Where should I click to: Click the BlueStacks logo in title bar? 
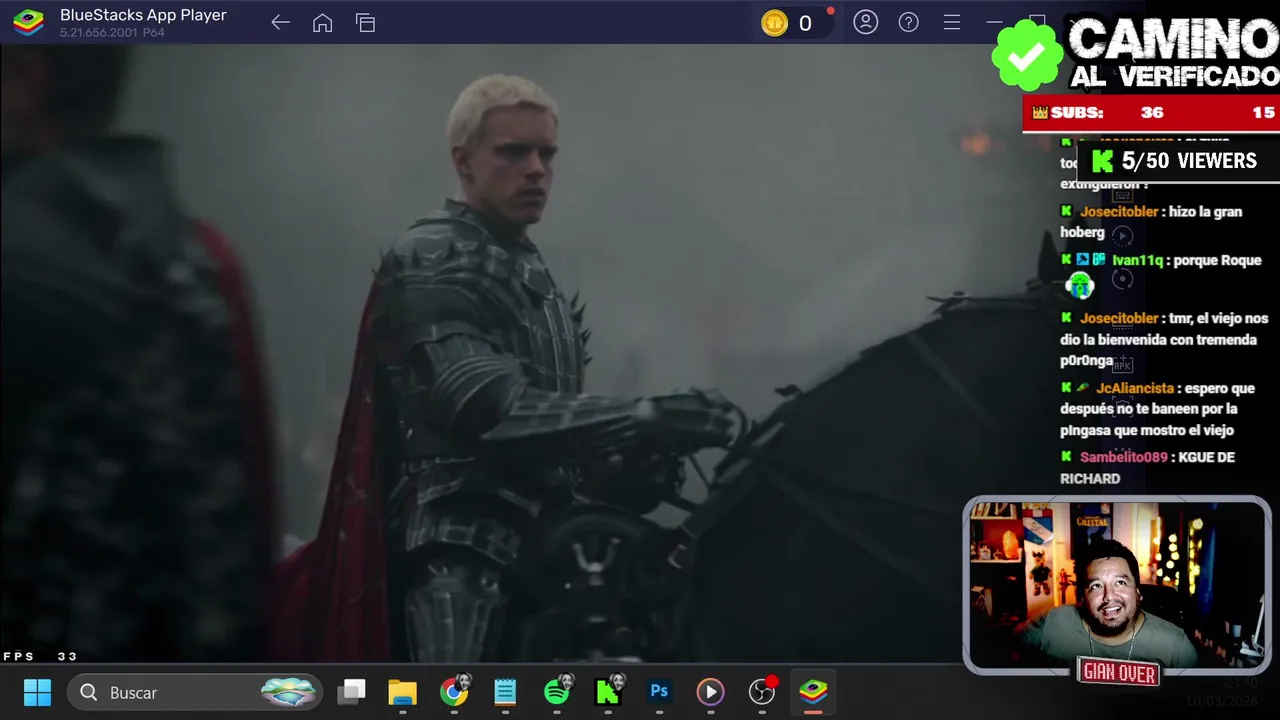[28, 22]
